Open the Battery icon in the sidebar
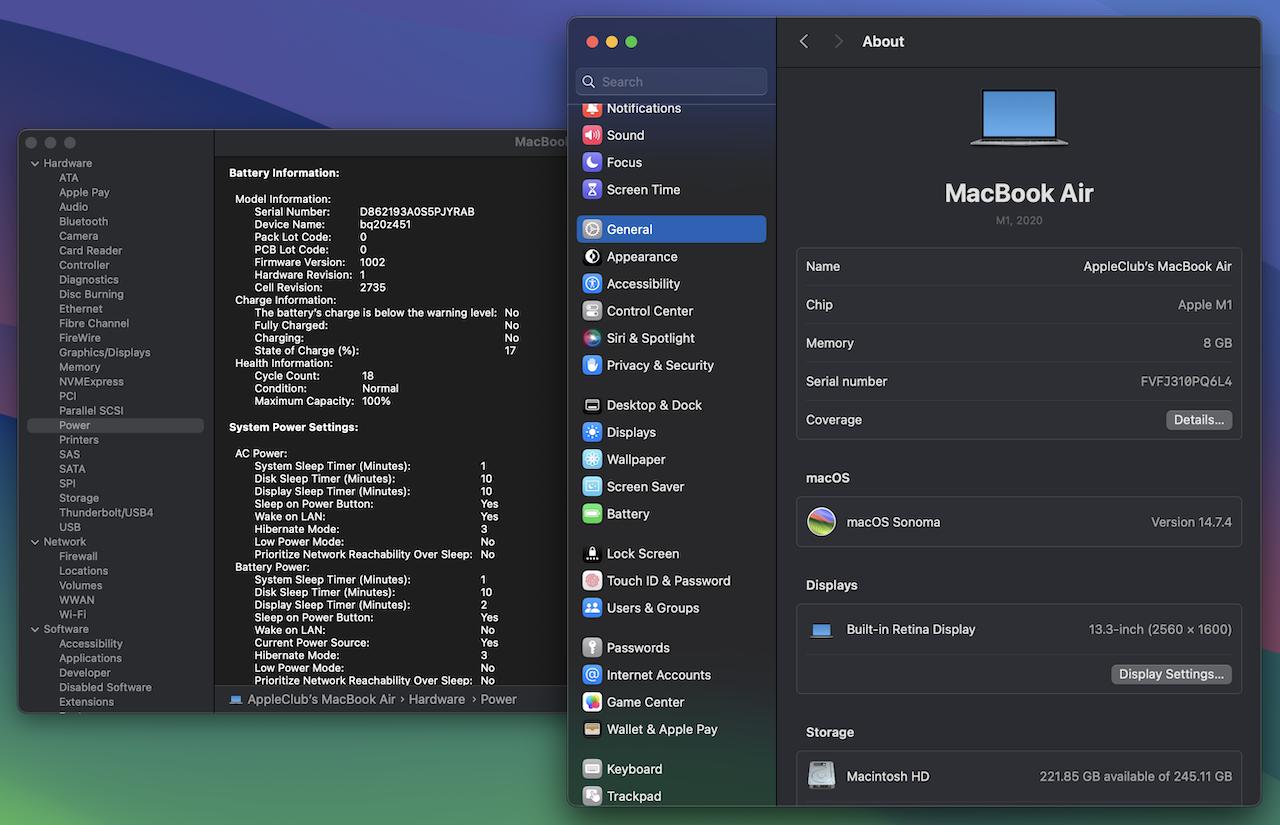The image size is (1280, 825). click(592, 514)
